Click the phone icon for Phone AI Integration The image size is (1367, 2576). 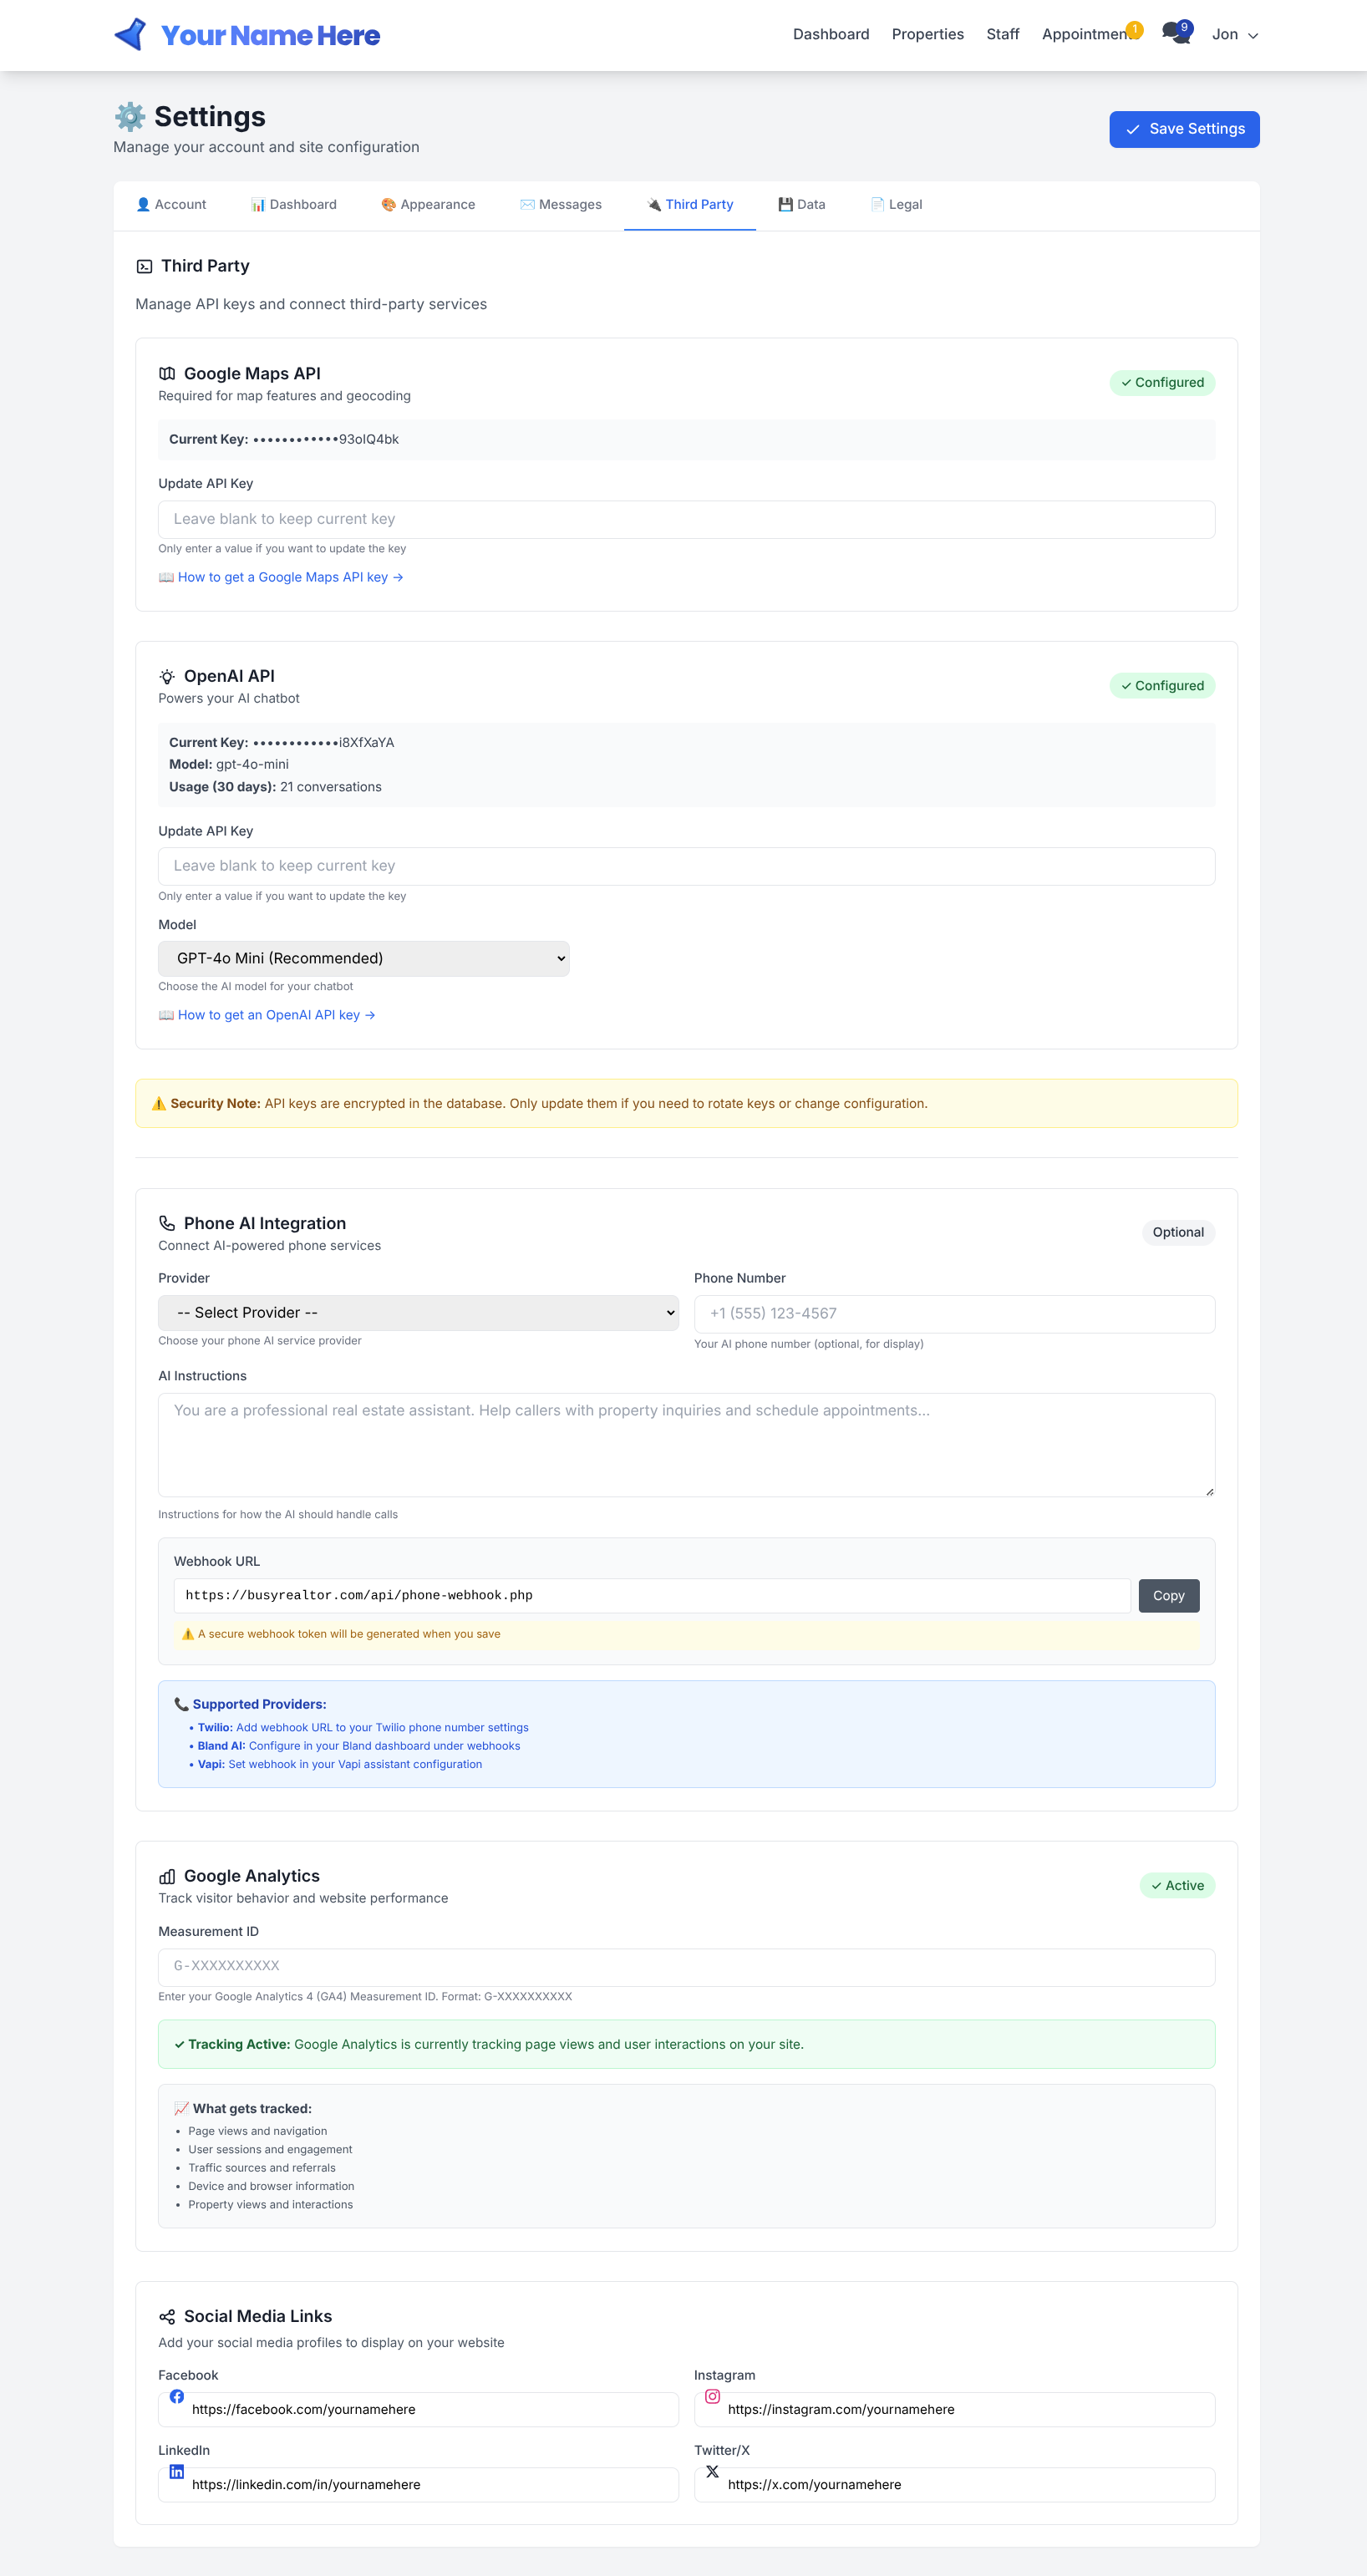[x=168, y=1222]
